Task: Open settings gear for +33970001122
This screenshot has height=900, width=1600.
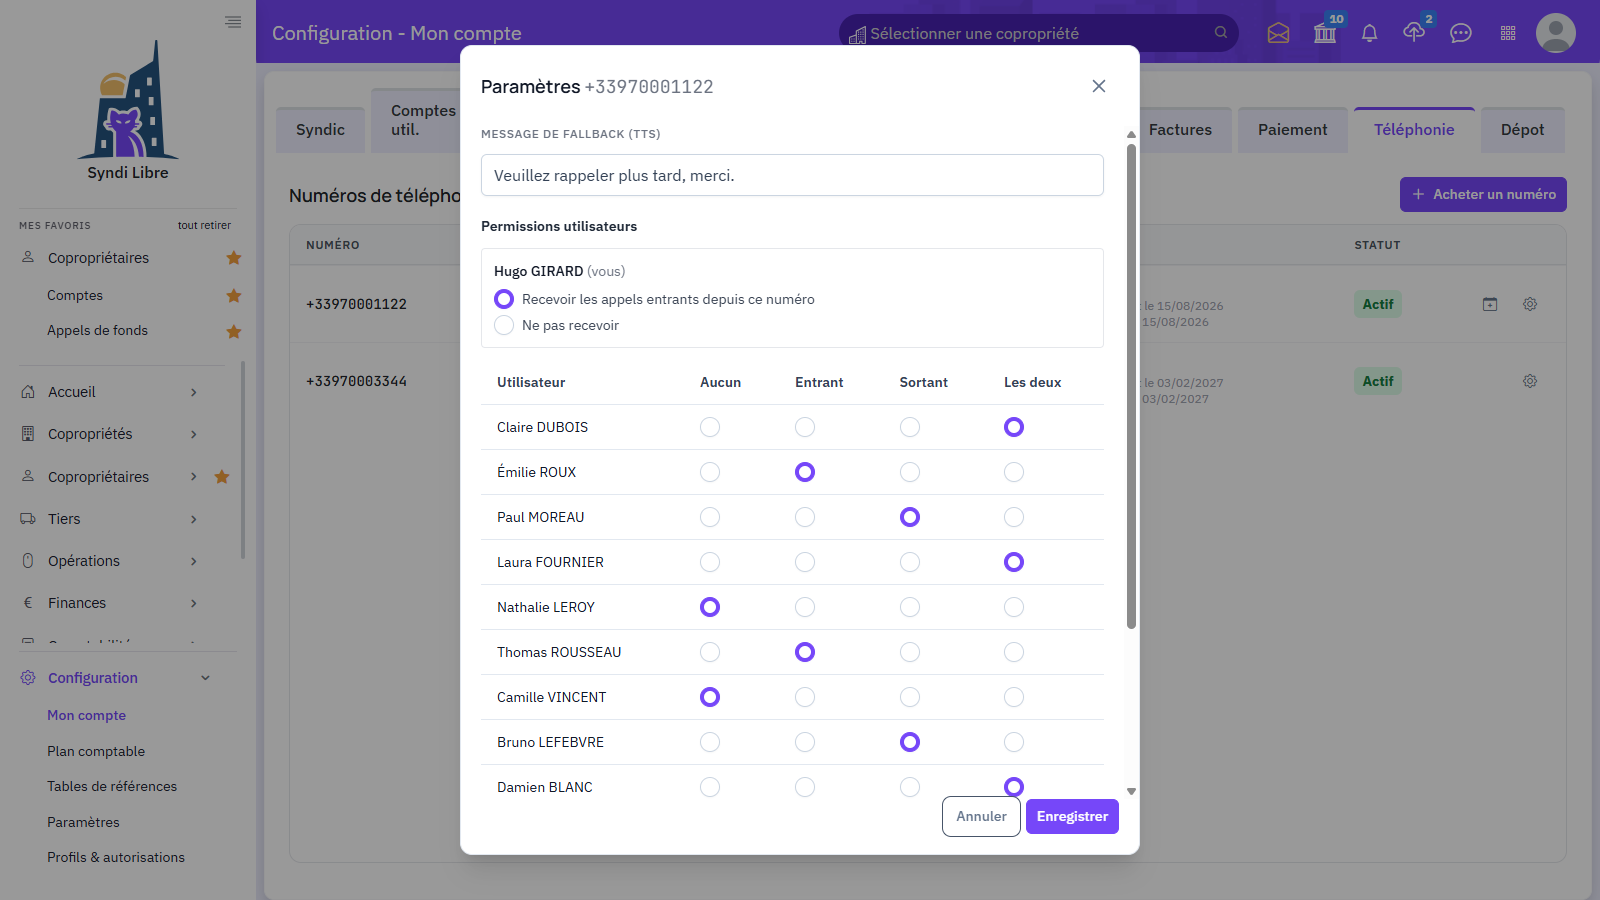Action: (1530, 304)
